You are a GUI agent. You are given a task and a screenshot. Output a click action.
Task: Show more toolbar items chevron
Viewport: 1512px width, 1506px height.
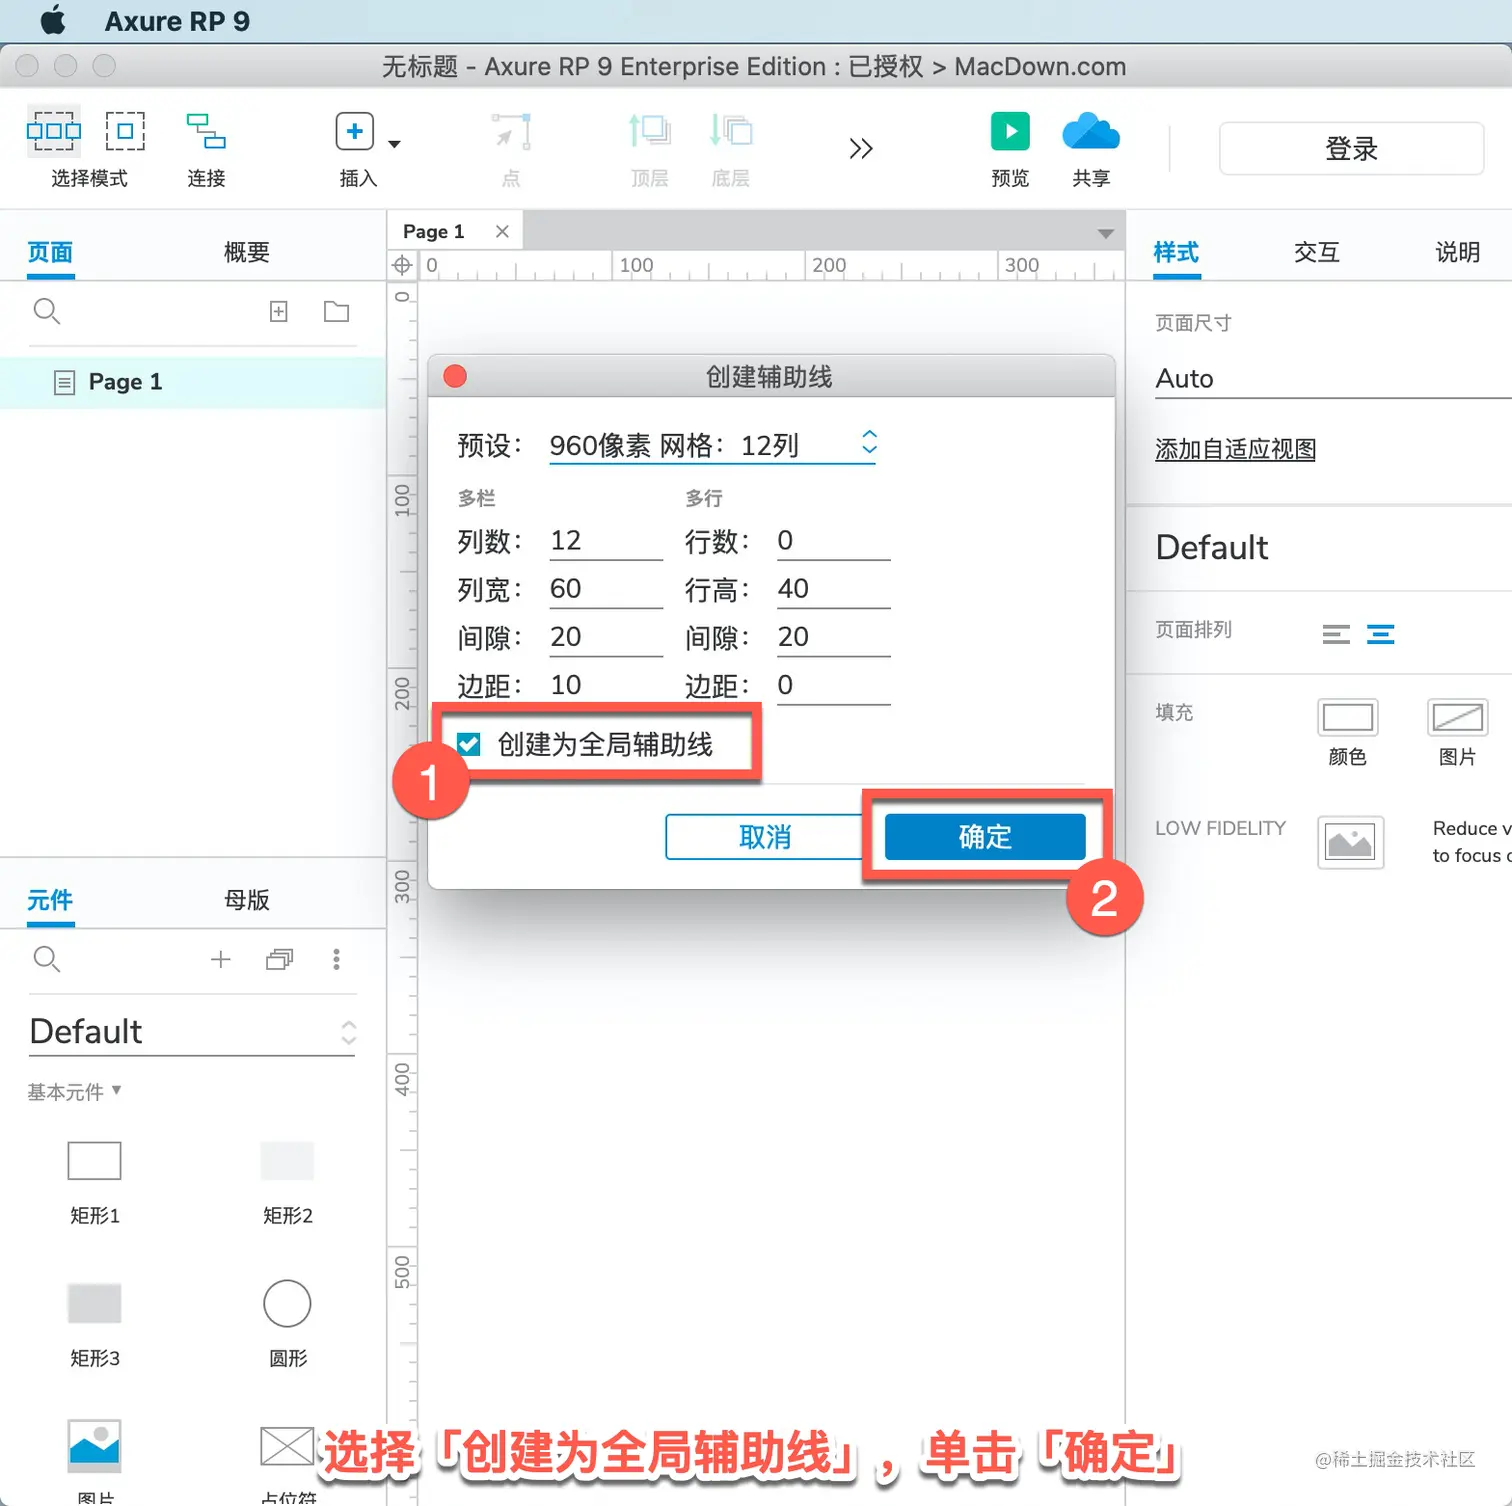[x=860, y=149]
